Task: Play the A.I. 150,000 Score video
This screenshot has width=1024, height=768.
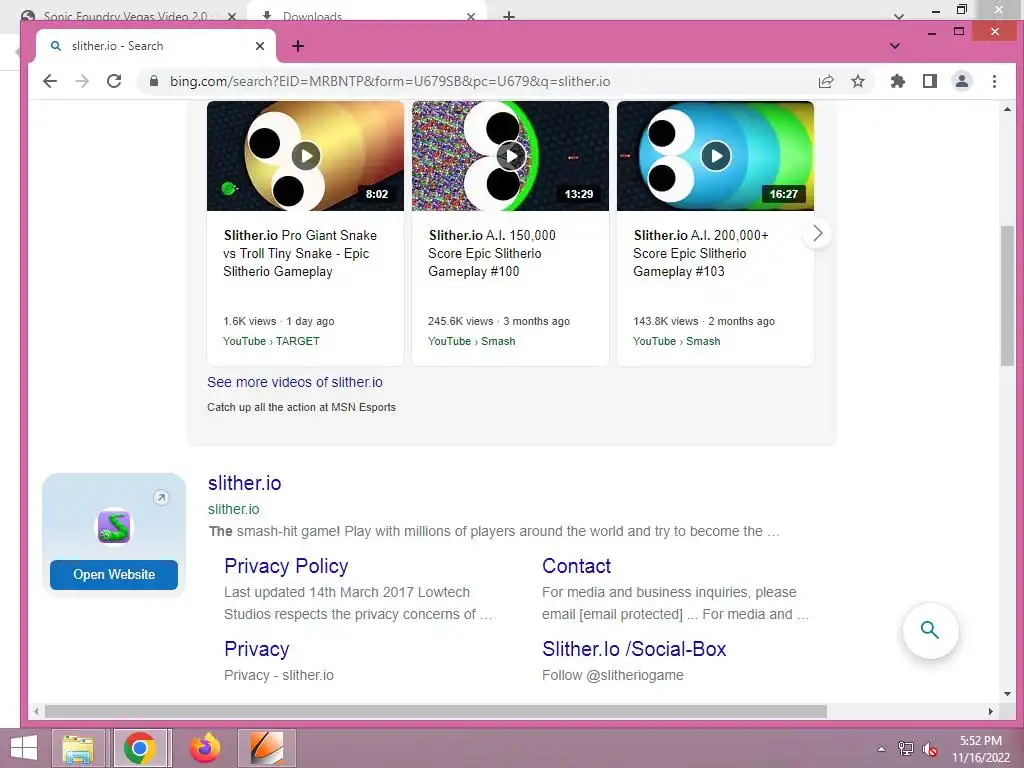Action: (x=511, y=156)
